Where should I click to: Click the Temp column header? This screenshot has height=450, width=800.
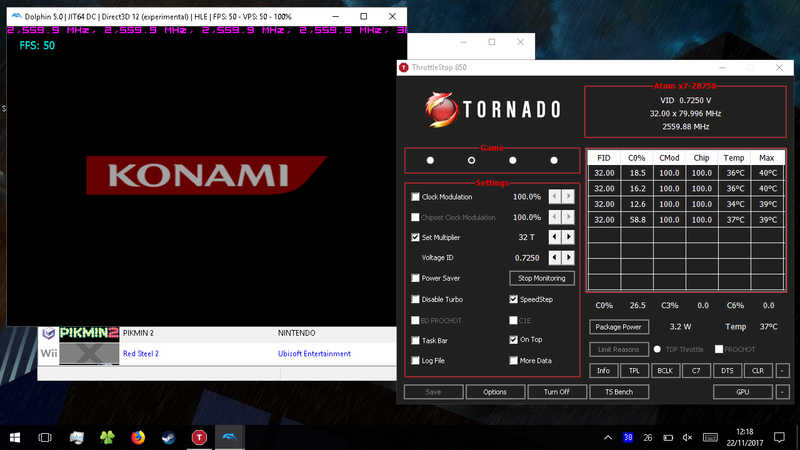coord(734,158)
